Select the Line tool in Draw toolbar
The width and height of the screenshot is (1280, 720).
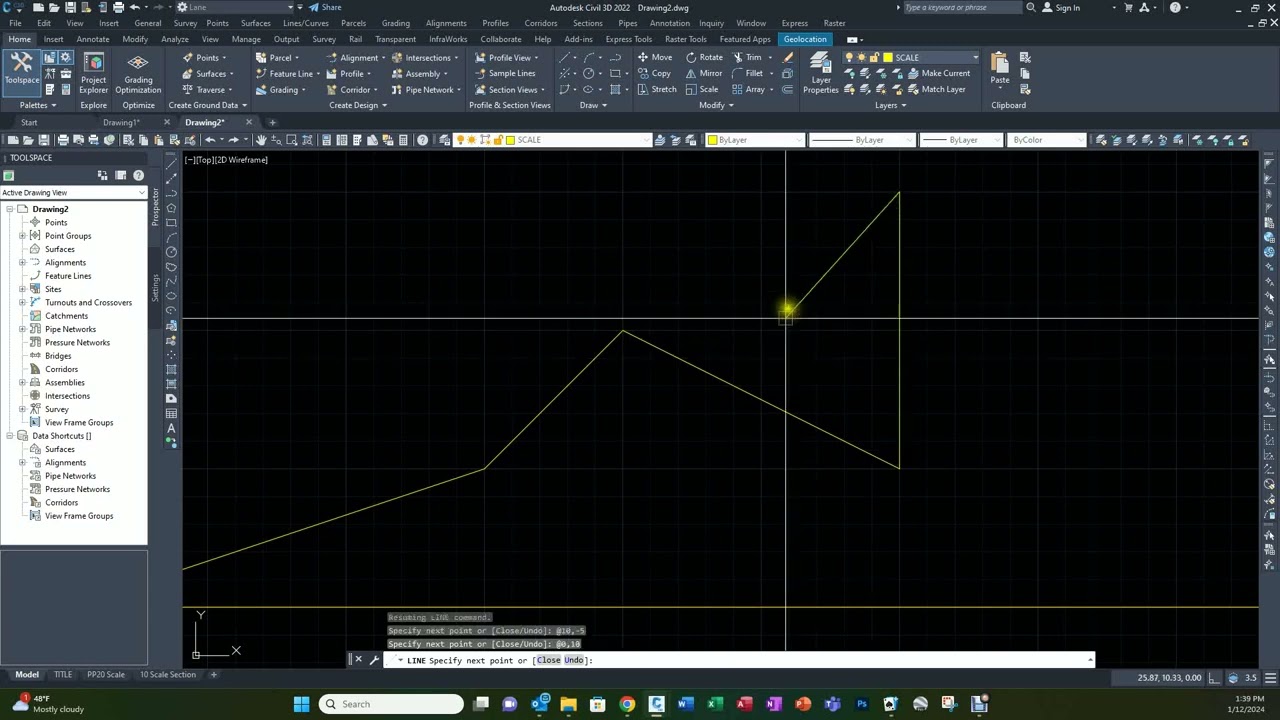pos(171,164)
